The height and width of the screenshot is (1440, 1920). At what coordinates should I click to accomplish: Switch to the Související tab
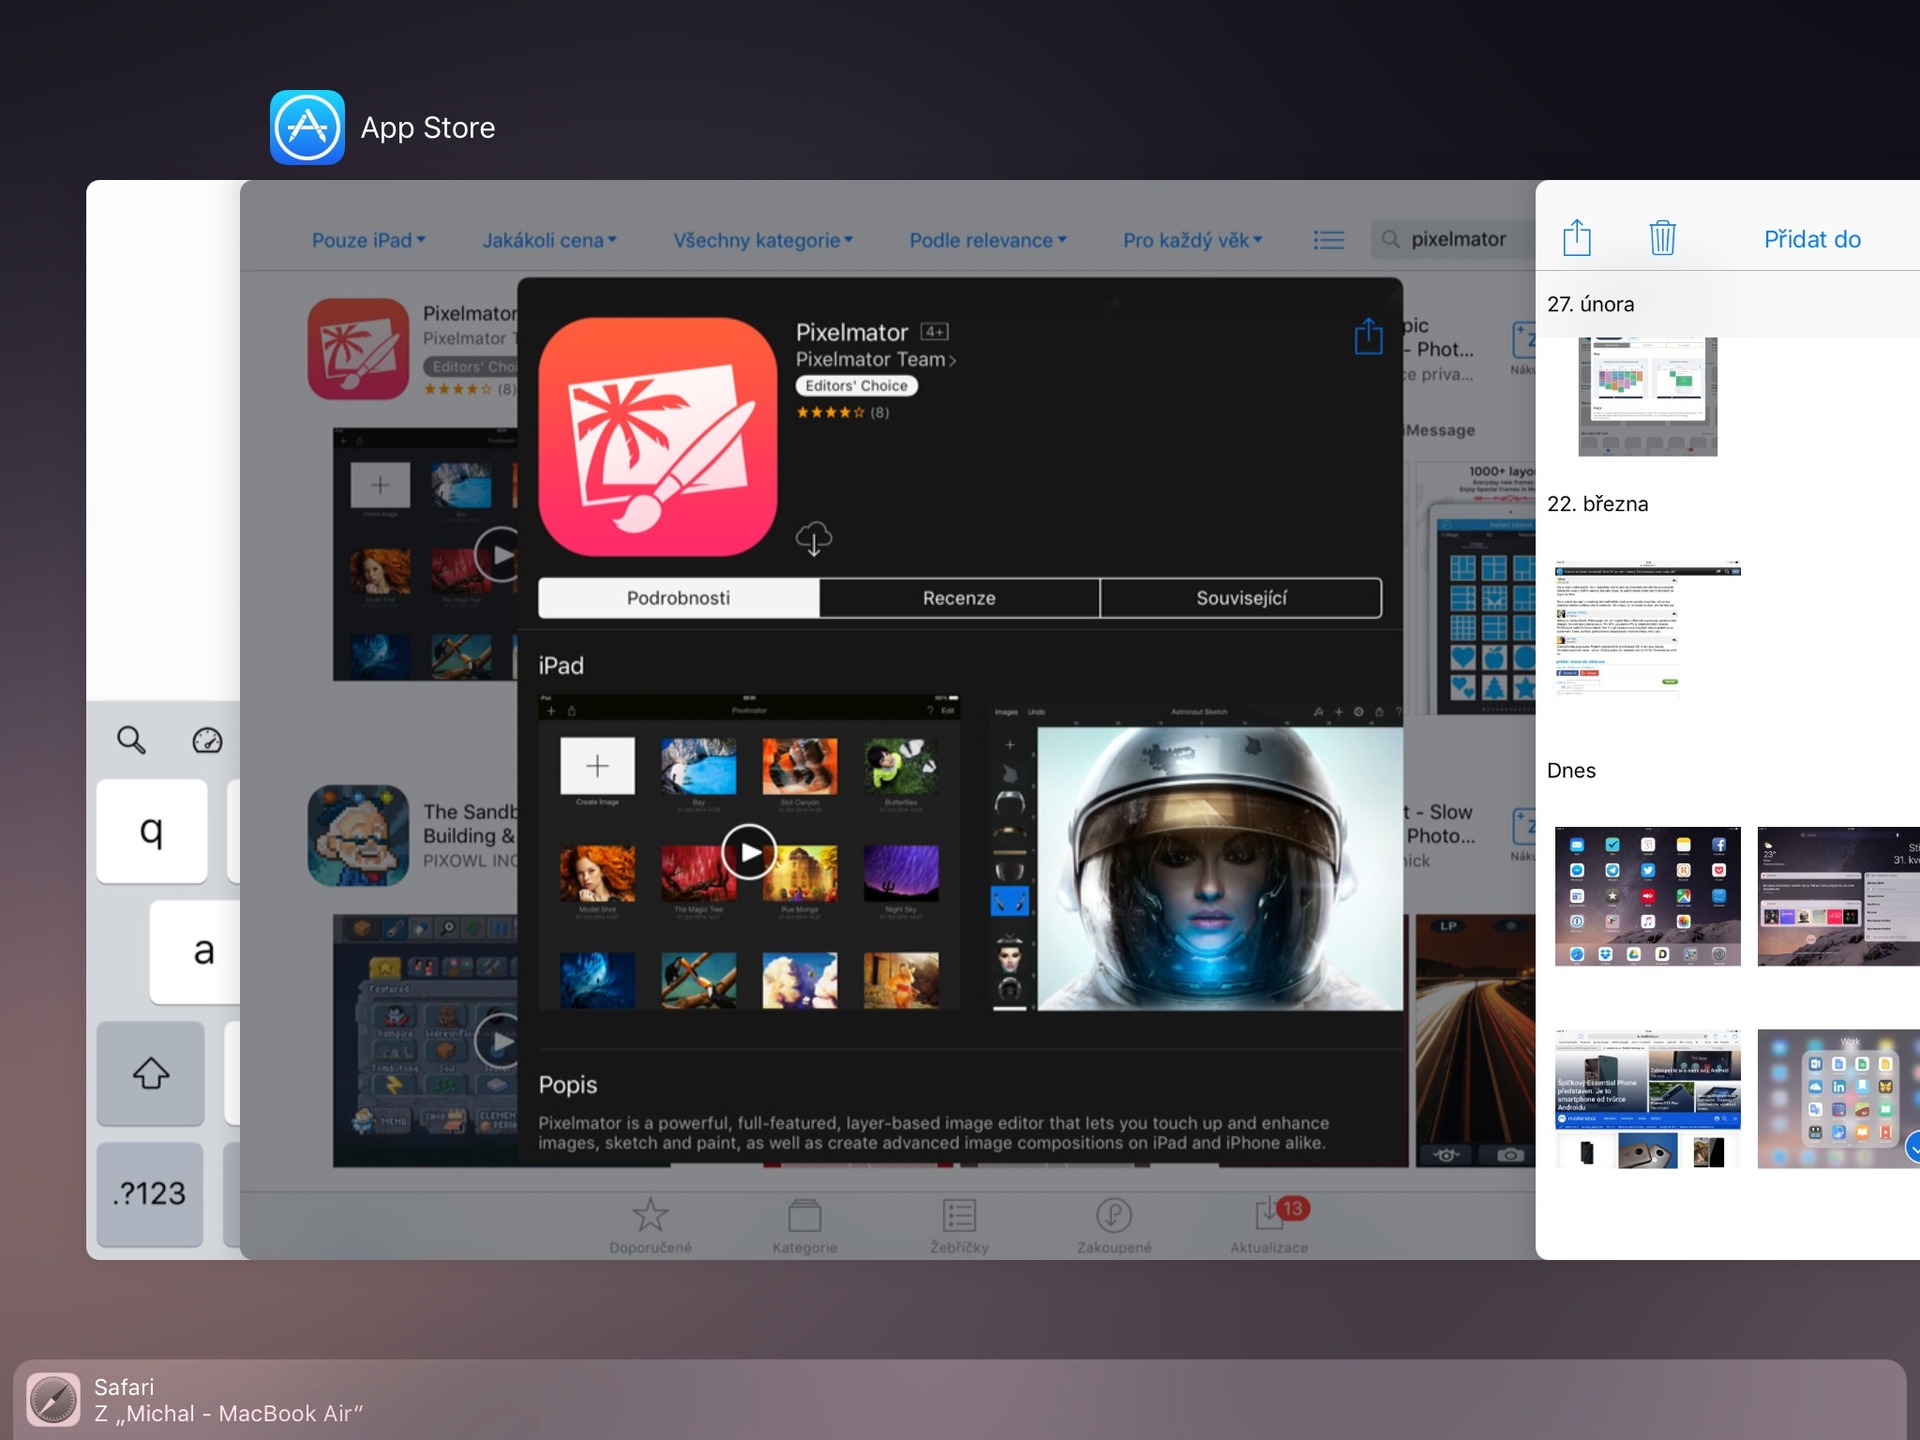[1242, 597]
